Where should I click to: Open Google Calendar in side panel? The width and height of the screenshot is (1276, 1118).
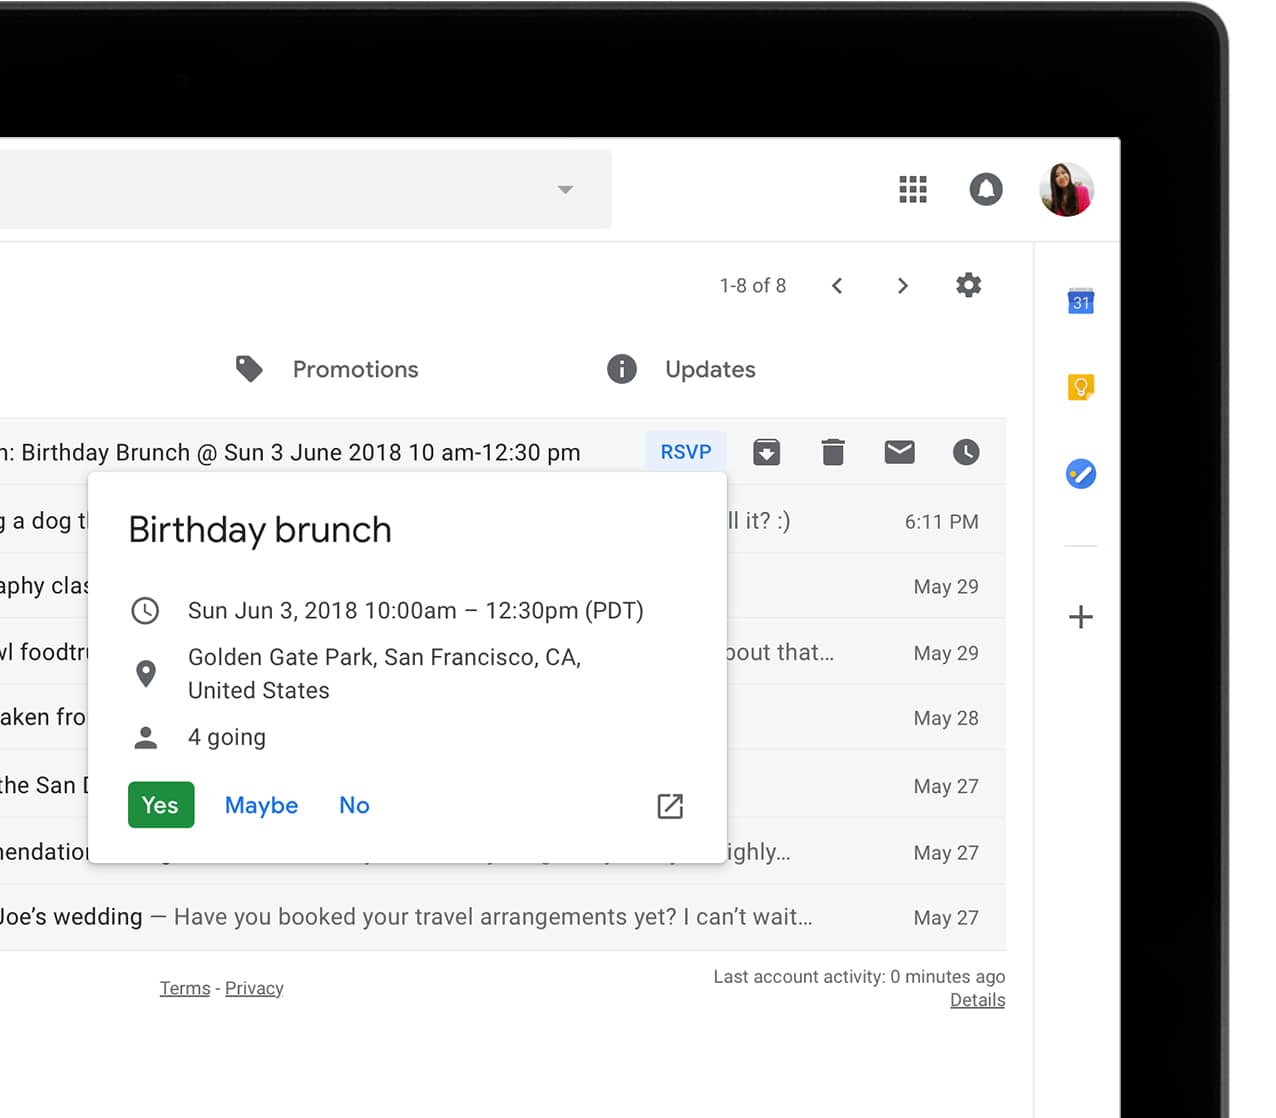1080,301
